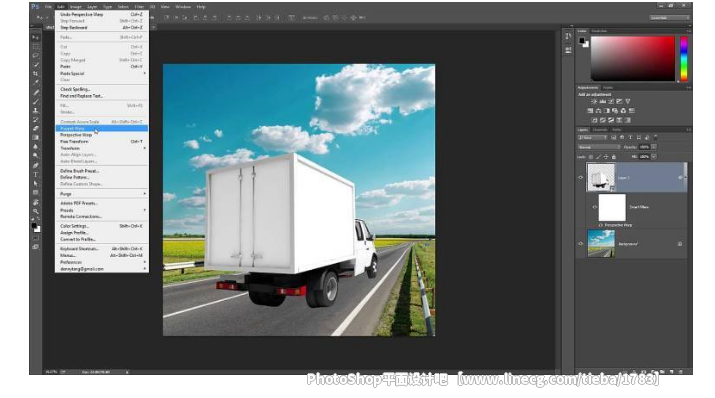Expand the Presets submenu
The height and width of the screenshot is (398, 715).
(102, 210)
